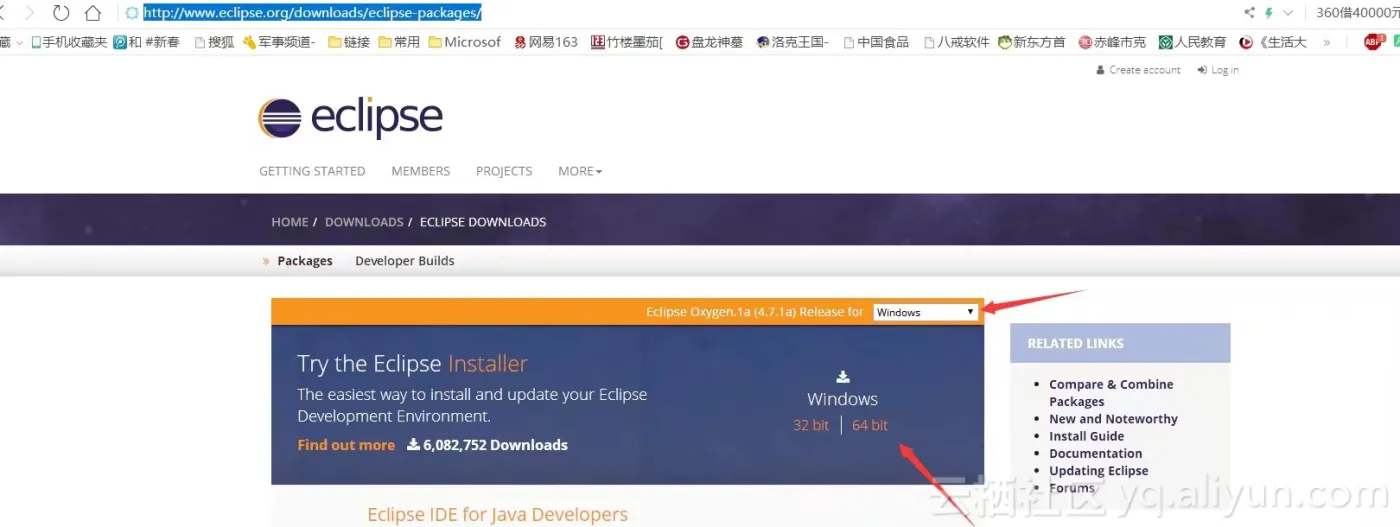The width and height of the screenshot is (1400, 527).
Task: Open the GETTING STARTED menu
Action: pos(312,171)
